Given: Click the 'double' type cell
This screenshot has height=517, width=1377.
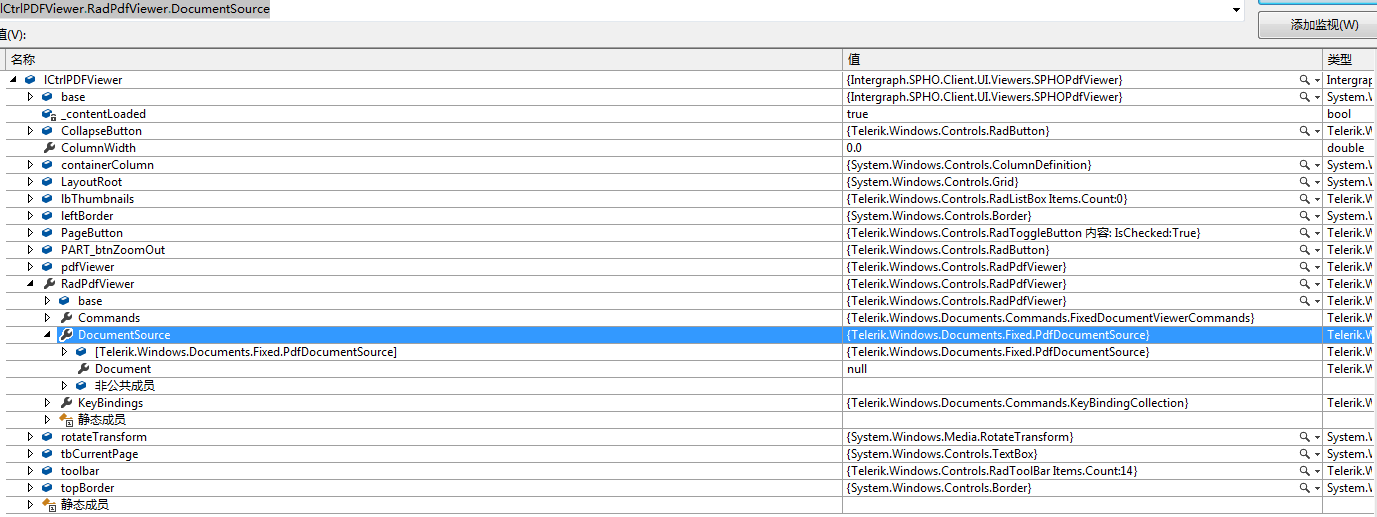Looking at the screenshot, I should pyautogui.click(x=1345, y=148).
